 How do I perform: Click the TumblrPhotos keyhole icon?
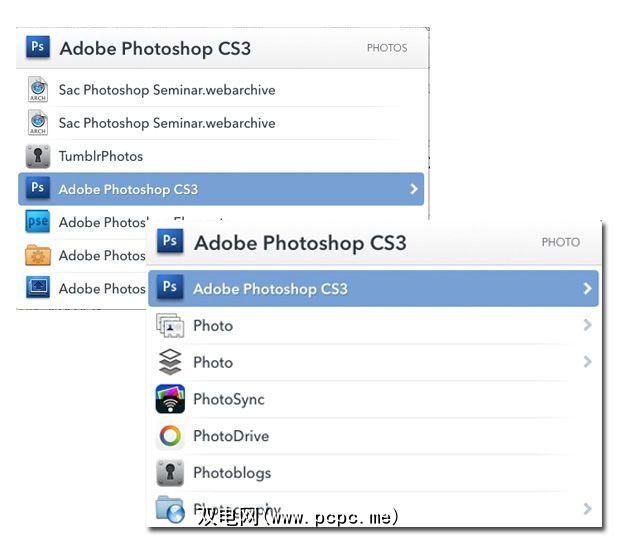(38, 156)
